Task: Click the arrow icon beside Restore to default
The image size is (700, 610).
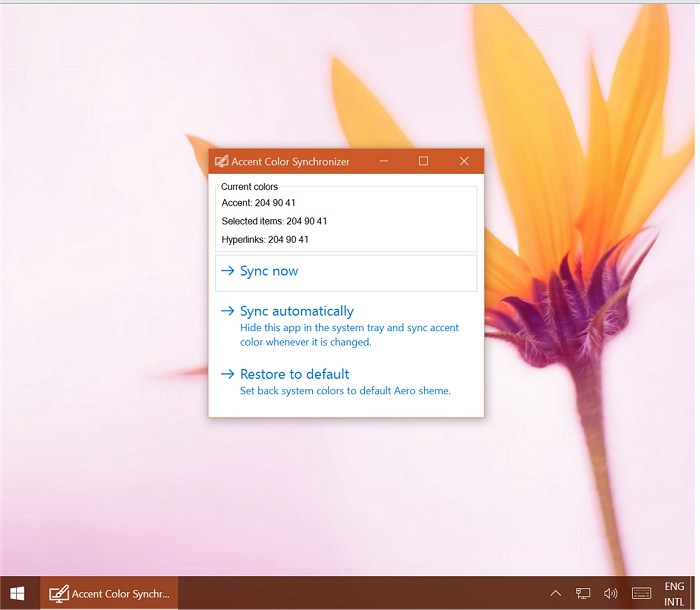Action: pos(228,374)
